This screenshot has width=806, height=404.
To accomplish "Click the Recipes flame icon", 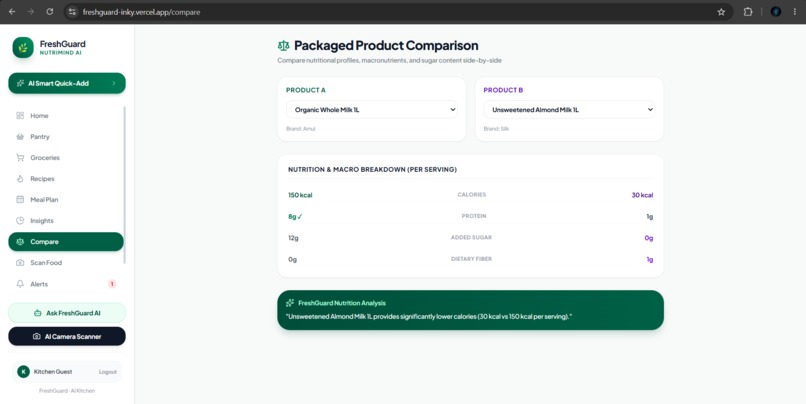I will (x=20, y=179).
